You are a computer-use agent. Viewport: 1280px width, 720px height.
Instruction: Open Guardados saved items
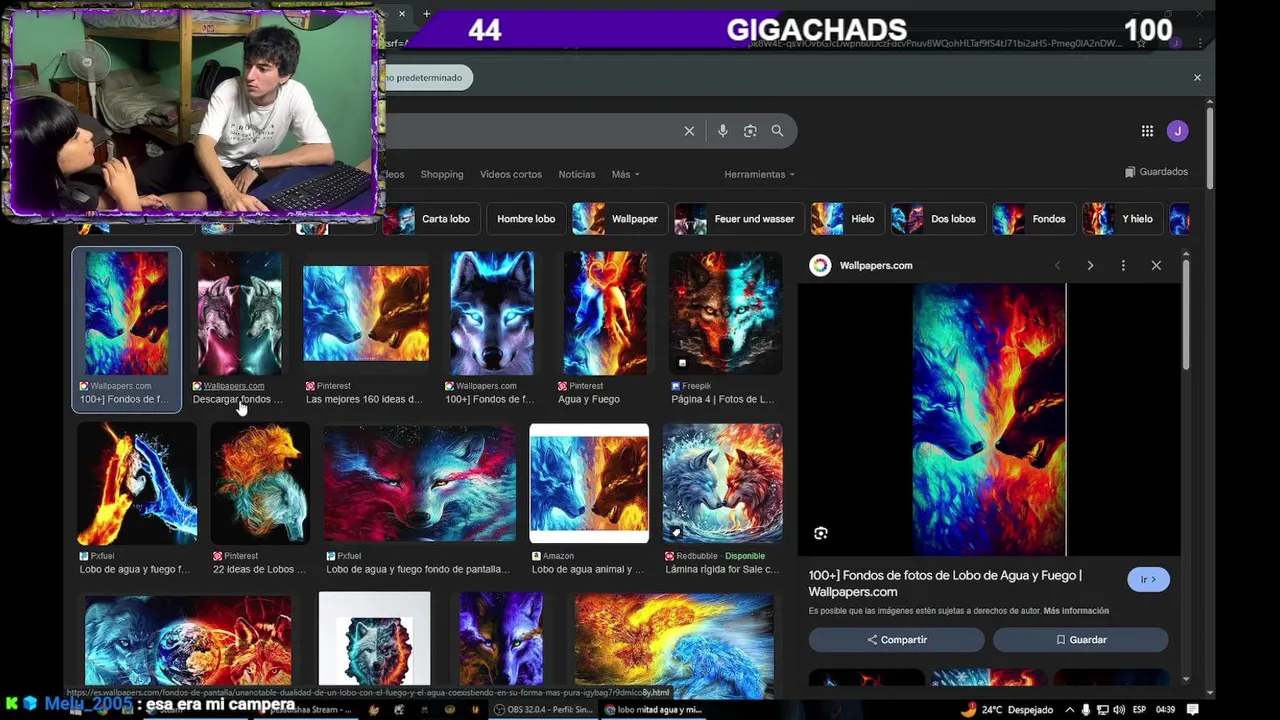1156,172
